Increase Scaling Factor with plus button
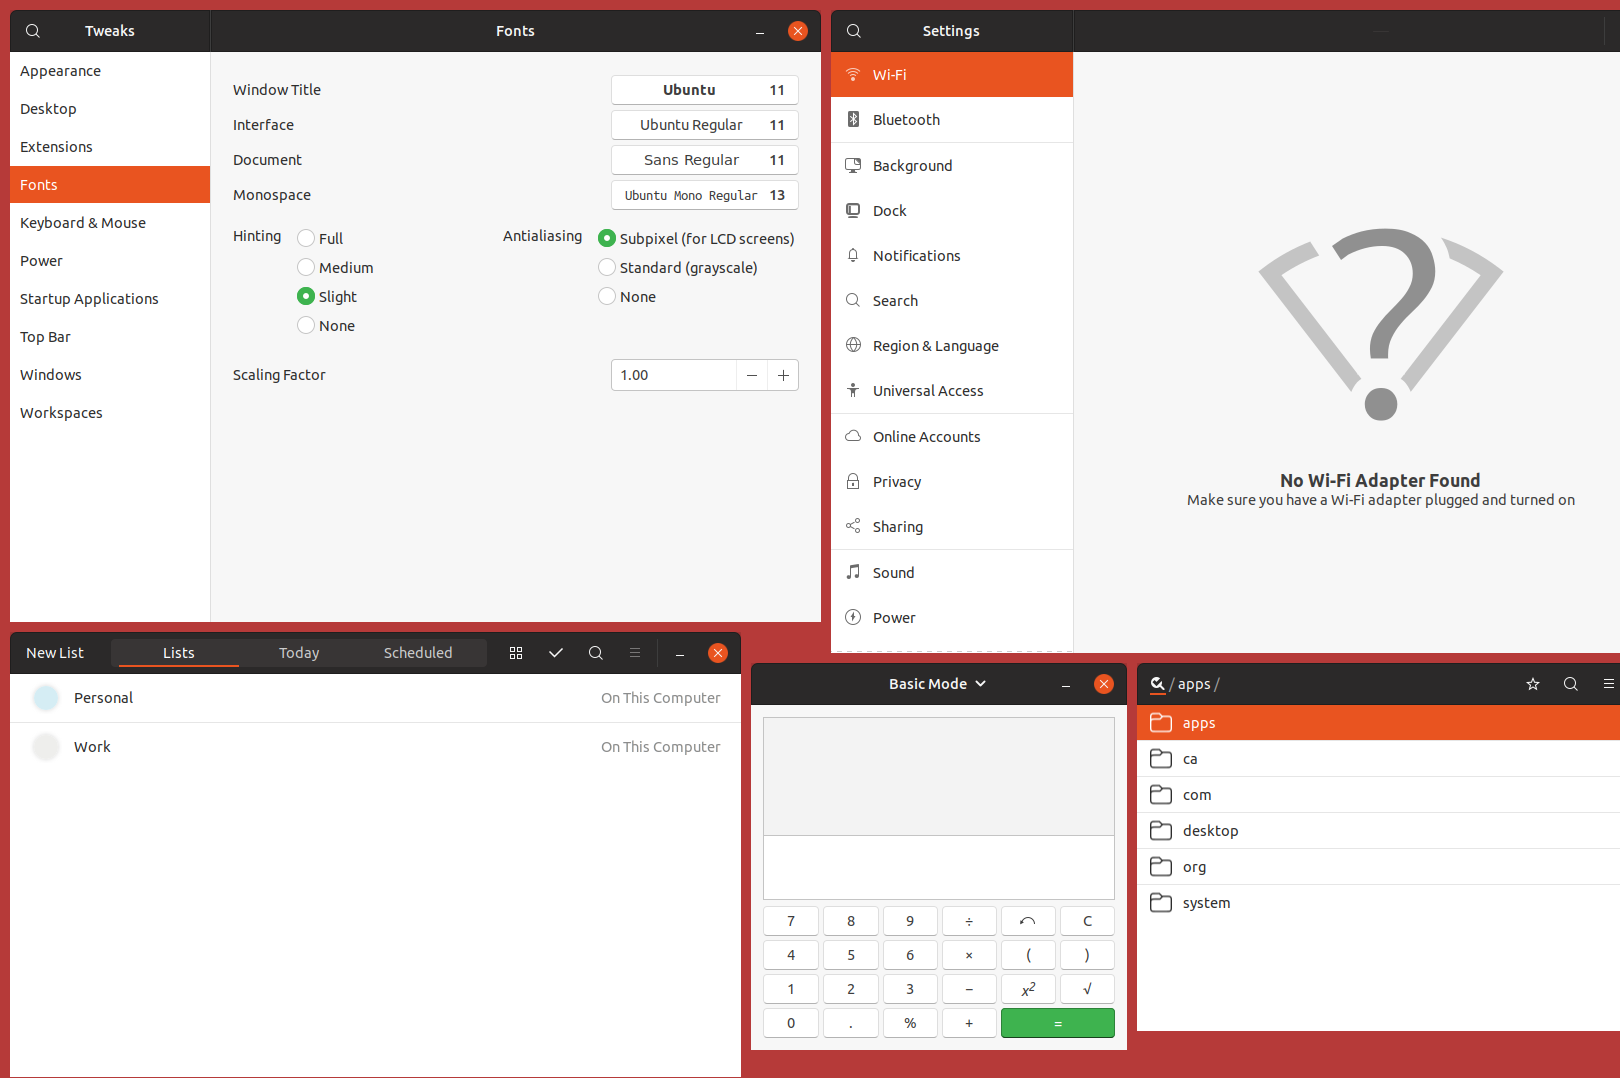This screenshot has width=1620, height=1078. tap(783, 375)
